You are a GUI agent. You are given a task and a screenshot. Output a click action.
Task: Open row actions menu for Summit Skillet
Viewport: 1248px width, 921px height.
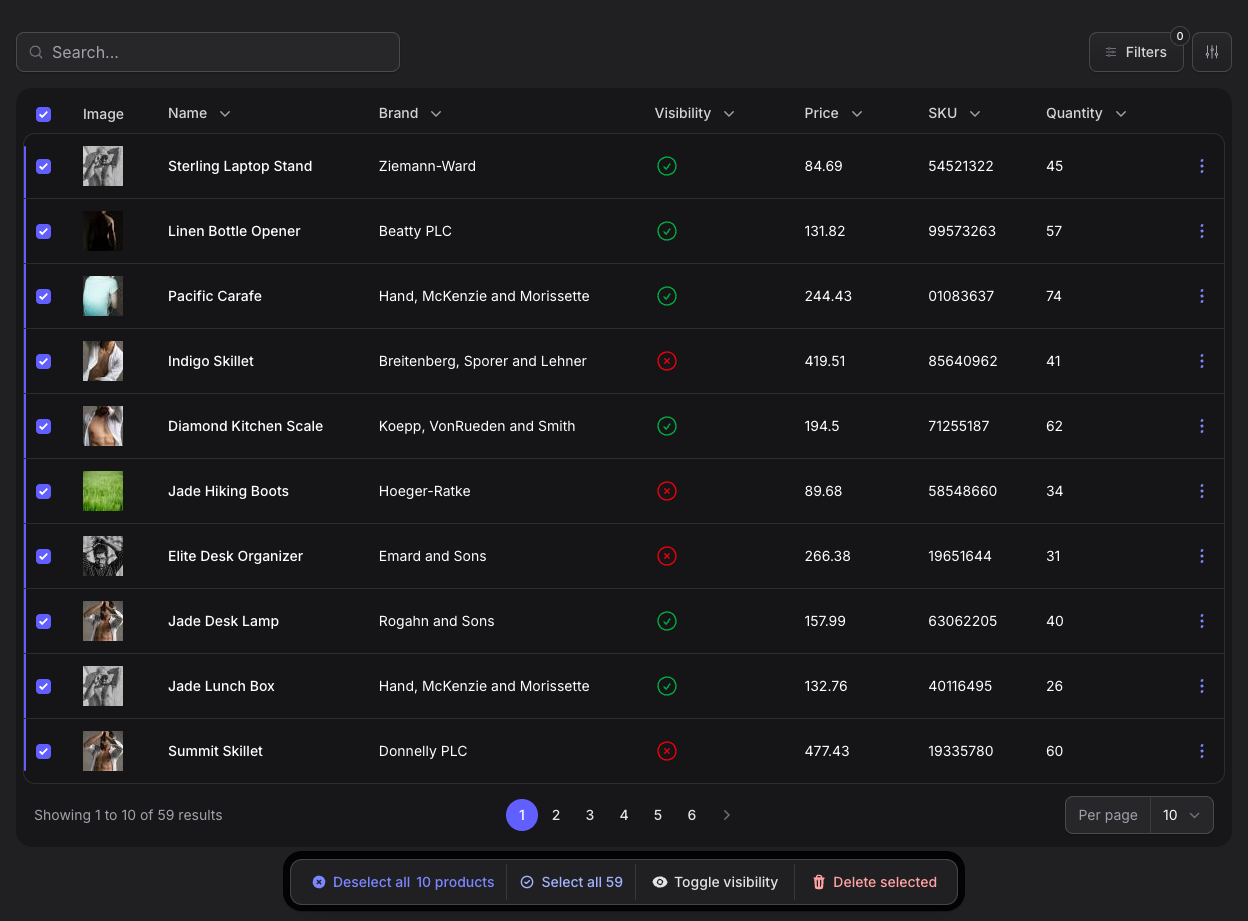(1202, 751)
